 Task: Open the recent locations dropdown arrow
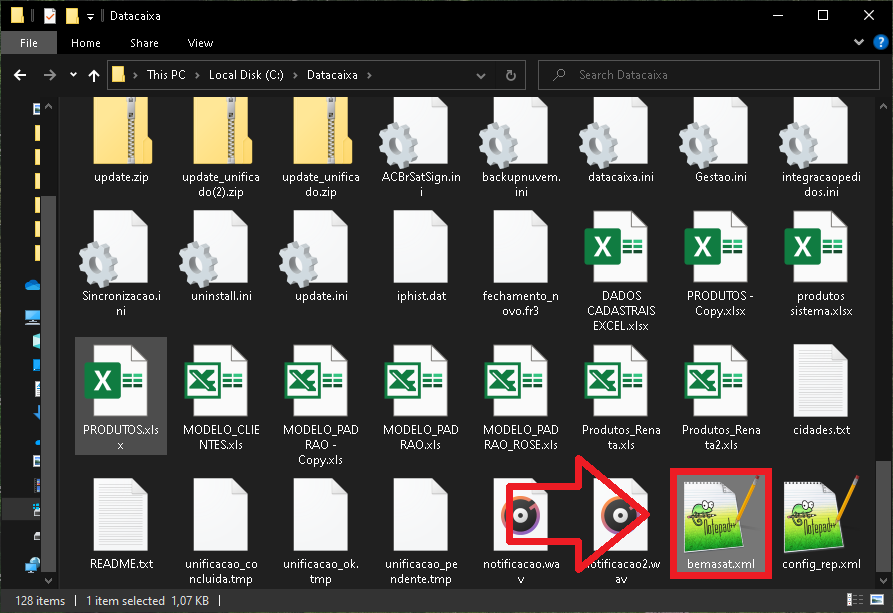coord(73,75)
